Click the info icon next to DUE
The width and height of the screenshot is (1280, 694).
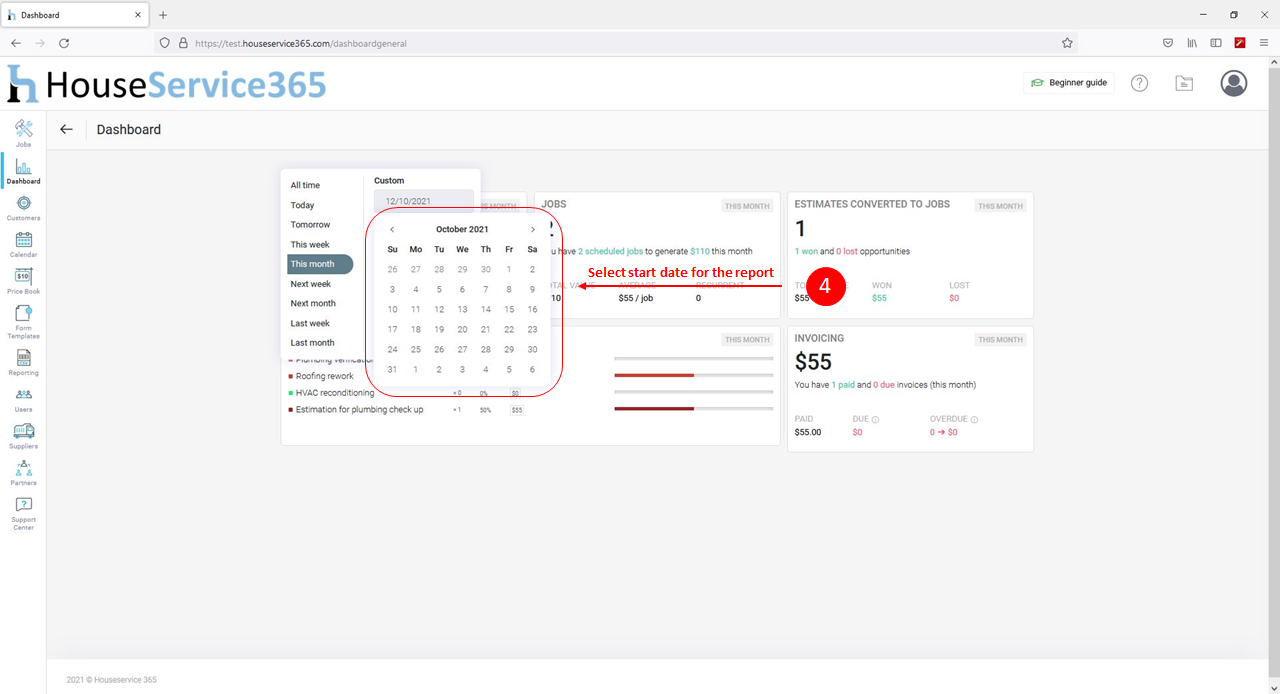pyautogui.click(x=875, y=420)
